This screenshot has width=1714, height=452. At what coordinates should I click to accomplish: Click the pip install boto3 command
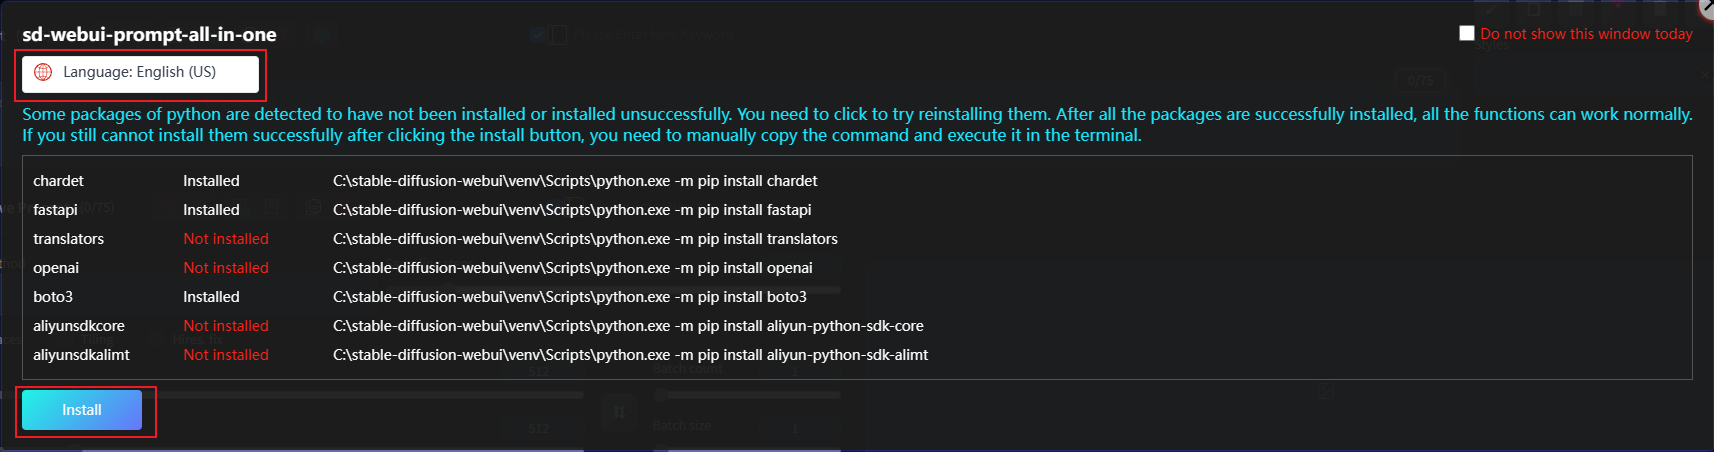tap(569, 297)
